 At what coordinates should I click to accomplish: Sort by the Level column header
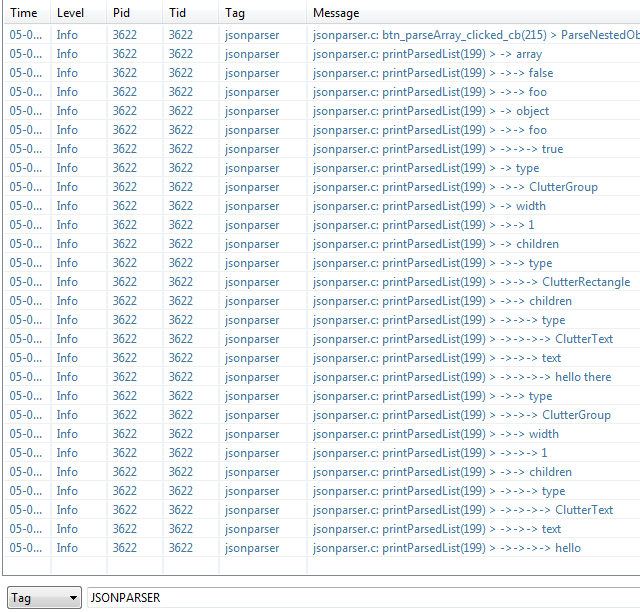pos(70,13)
